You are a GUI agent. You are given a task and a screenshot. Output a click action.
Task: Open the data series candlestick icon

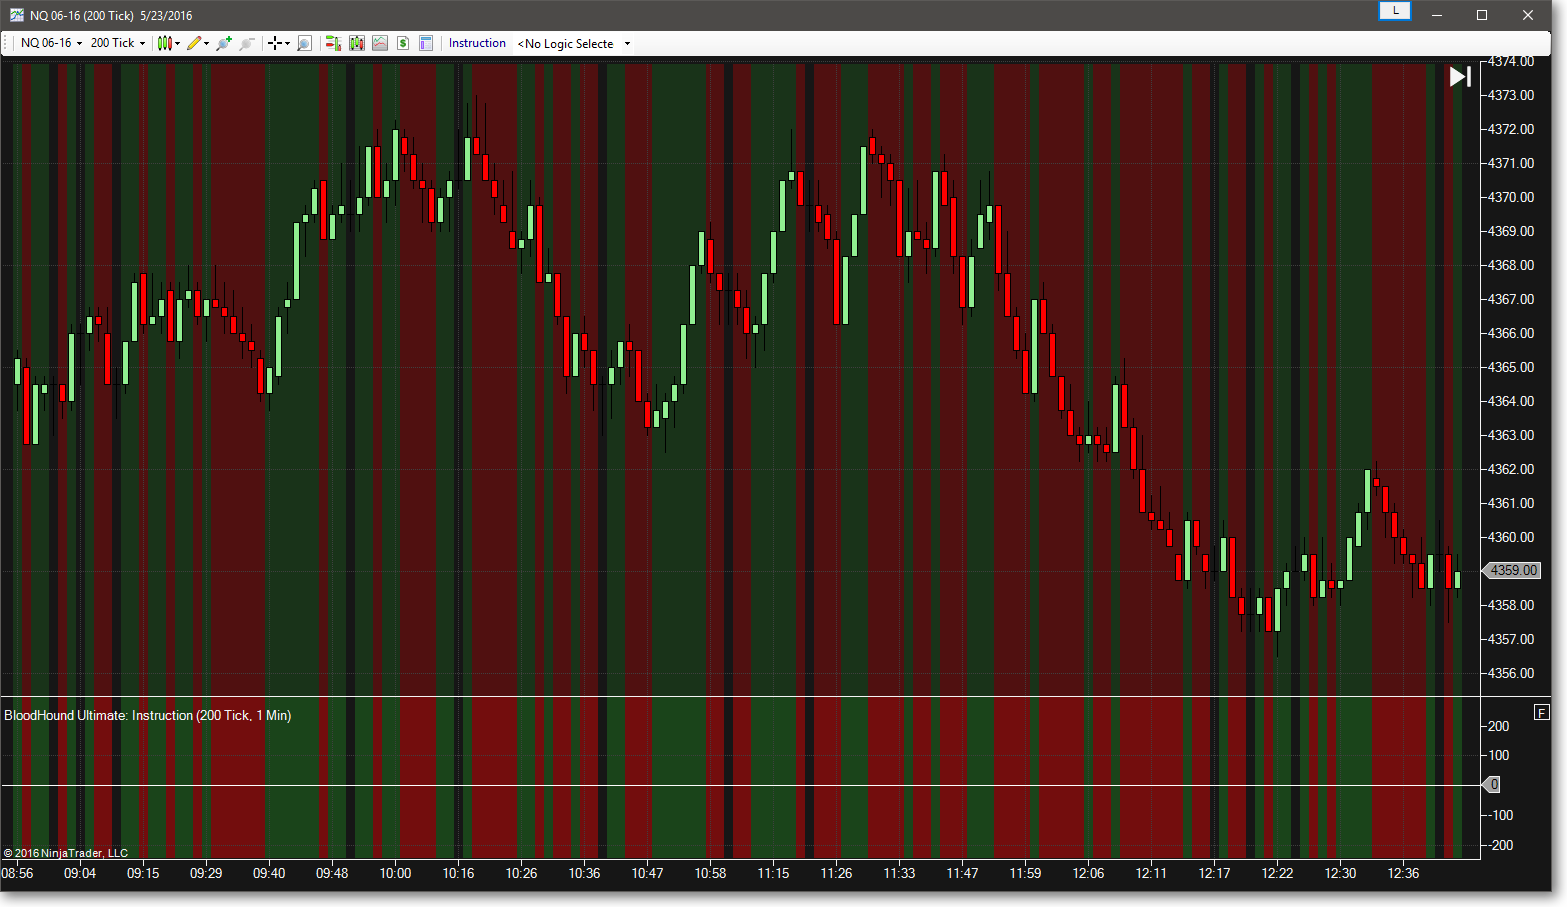356,43
